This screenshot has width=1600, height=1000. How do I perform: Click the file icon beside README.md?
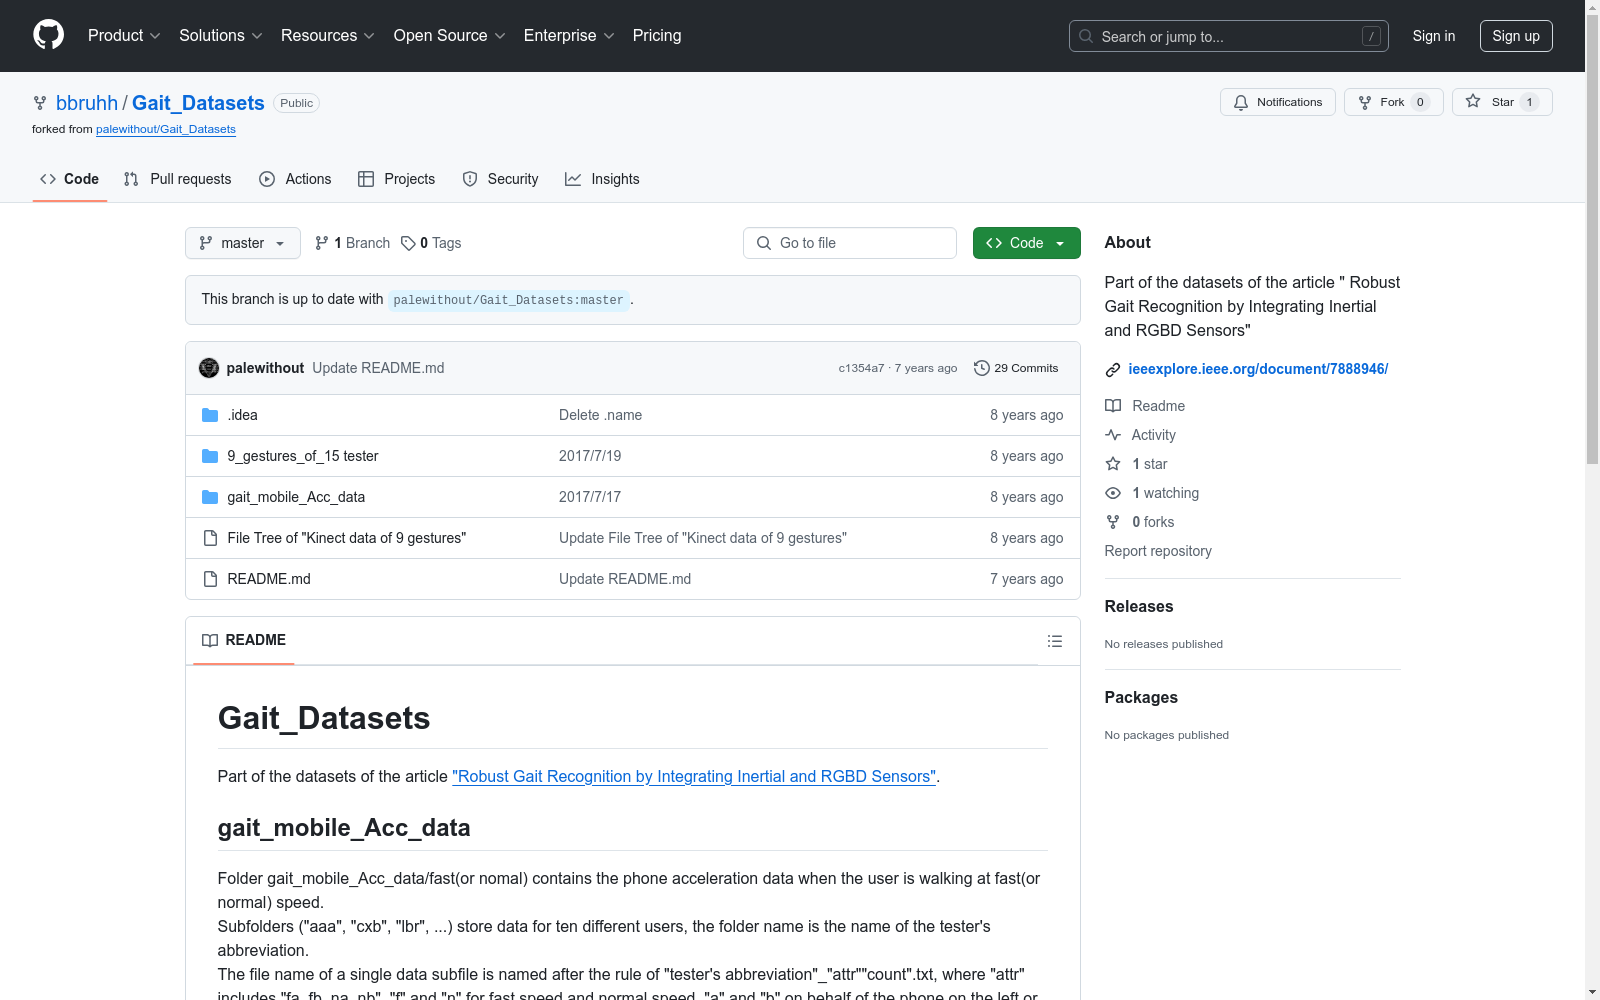210,579
